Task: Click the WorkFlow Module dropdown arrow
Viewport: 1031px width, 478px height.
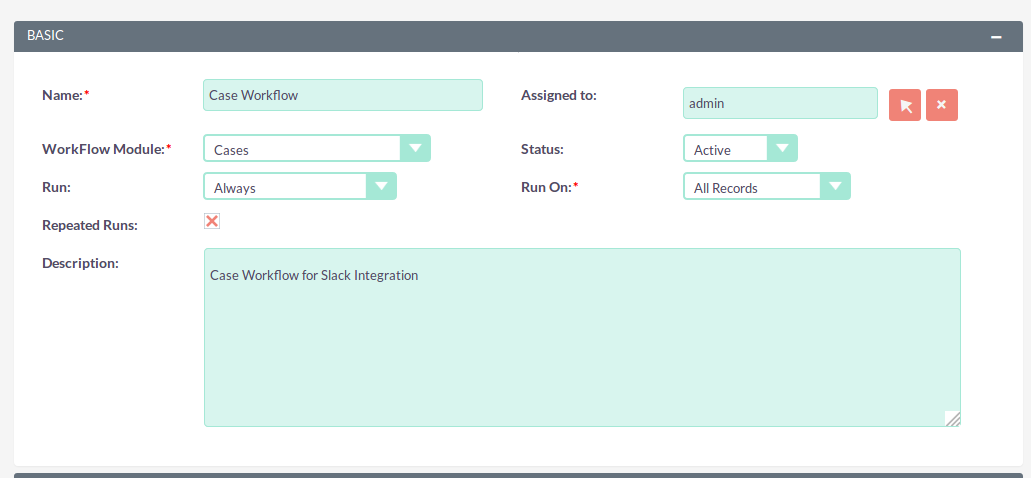Action: (415, 148)
